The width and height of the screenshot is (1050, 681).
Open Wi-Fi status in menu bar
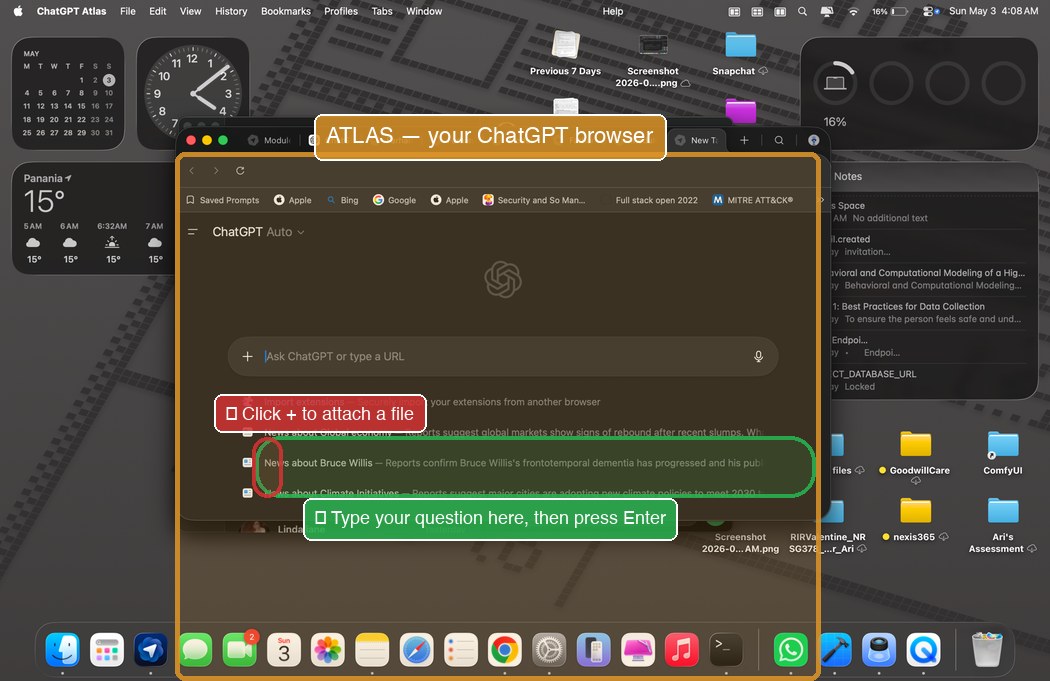(x=853, y=11)
